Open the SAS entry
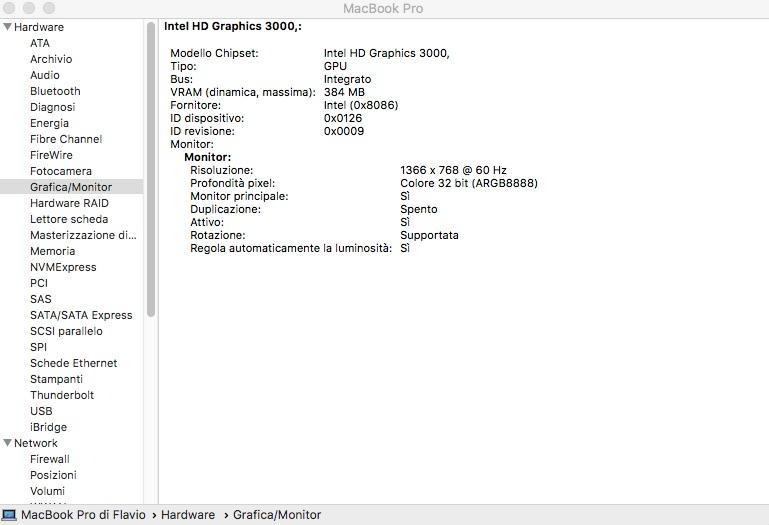The width and height of the screenshot is (769, 525). click(x=40, y=299)
